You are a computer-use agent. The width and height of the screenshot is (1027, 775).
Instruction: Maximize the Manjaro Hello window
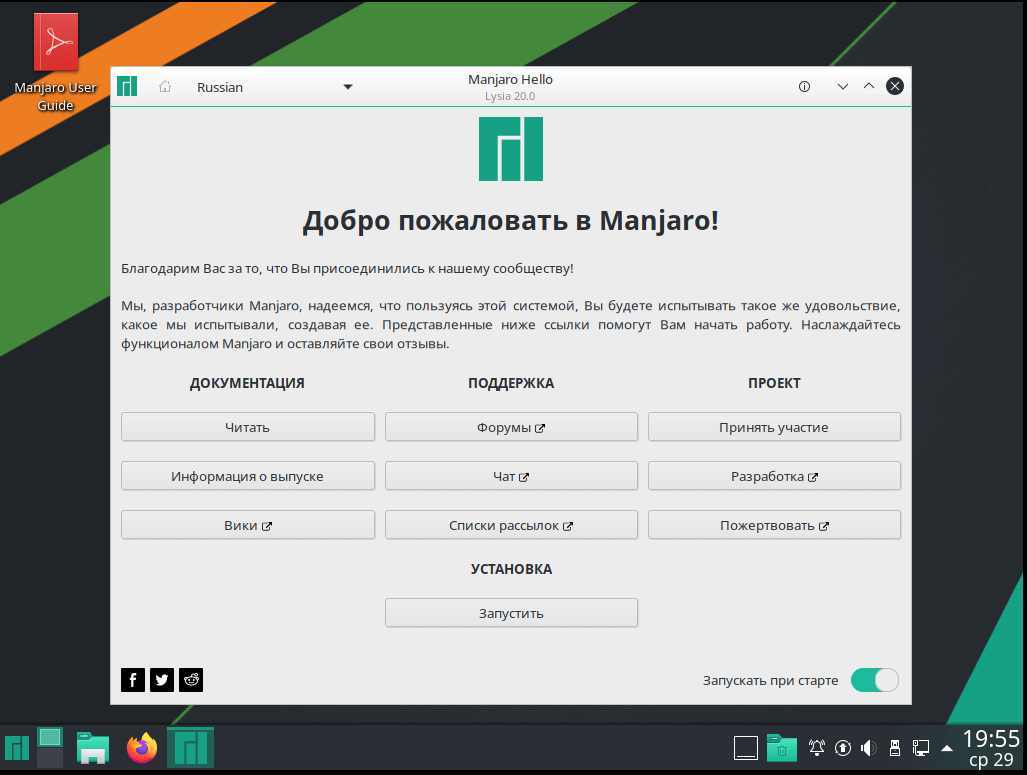(x=869, y=86)
